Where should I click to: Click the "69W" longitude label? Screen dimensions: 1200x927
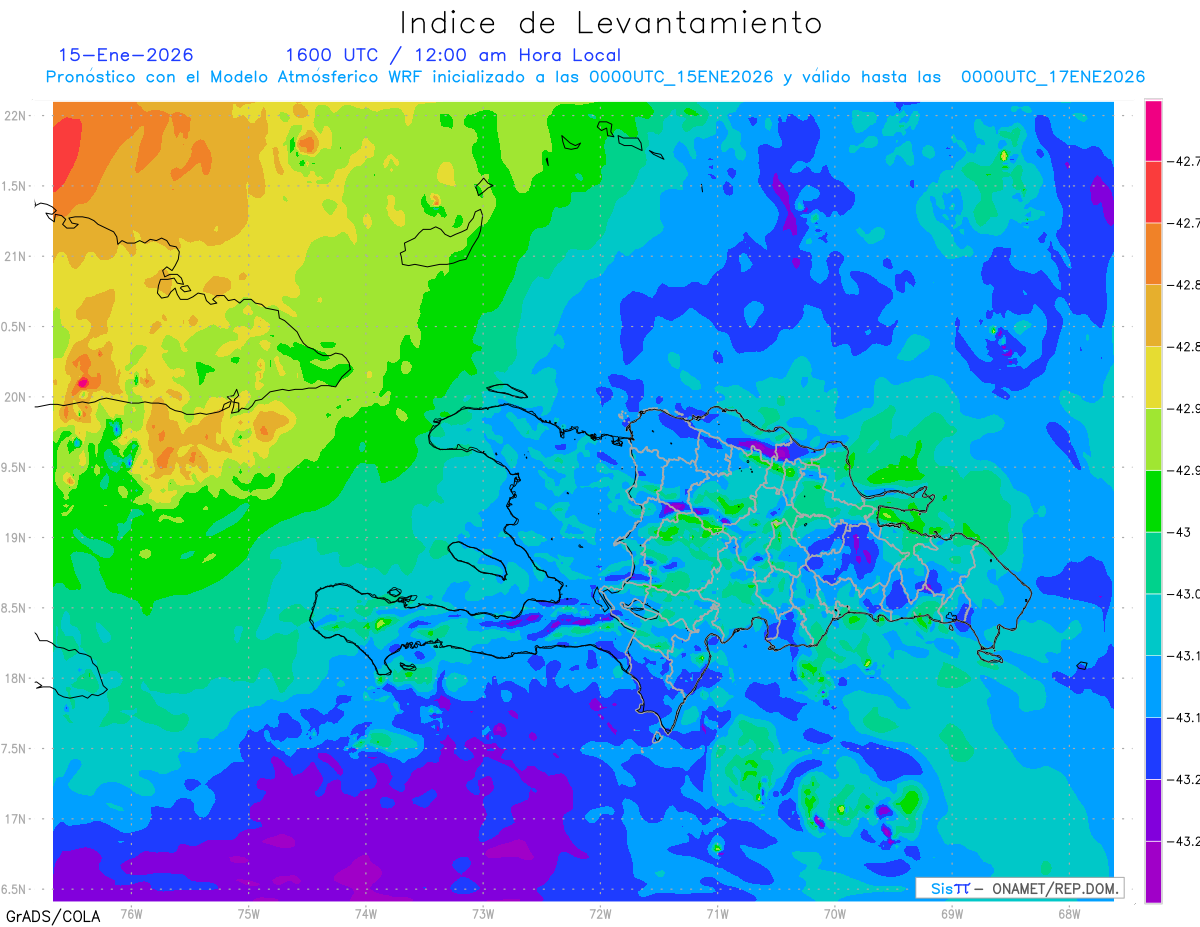click(x=952, y=914)
